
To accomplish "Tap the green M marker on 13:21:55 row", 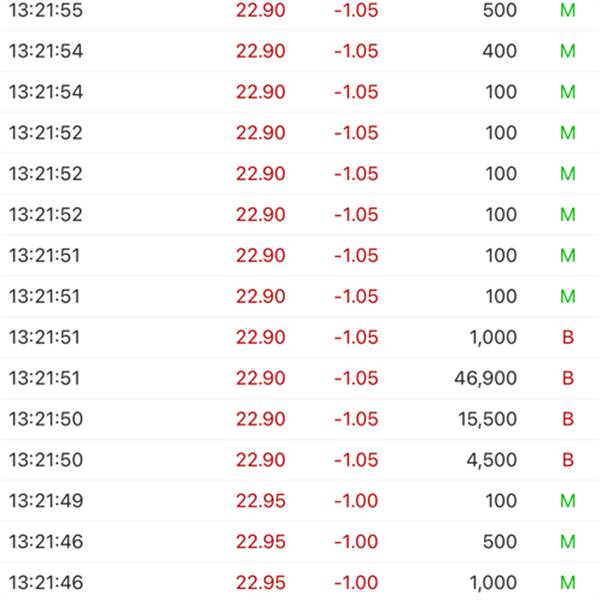I will pyautogui.click(x=568, y=10).
